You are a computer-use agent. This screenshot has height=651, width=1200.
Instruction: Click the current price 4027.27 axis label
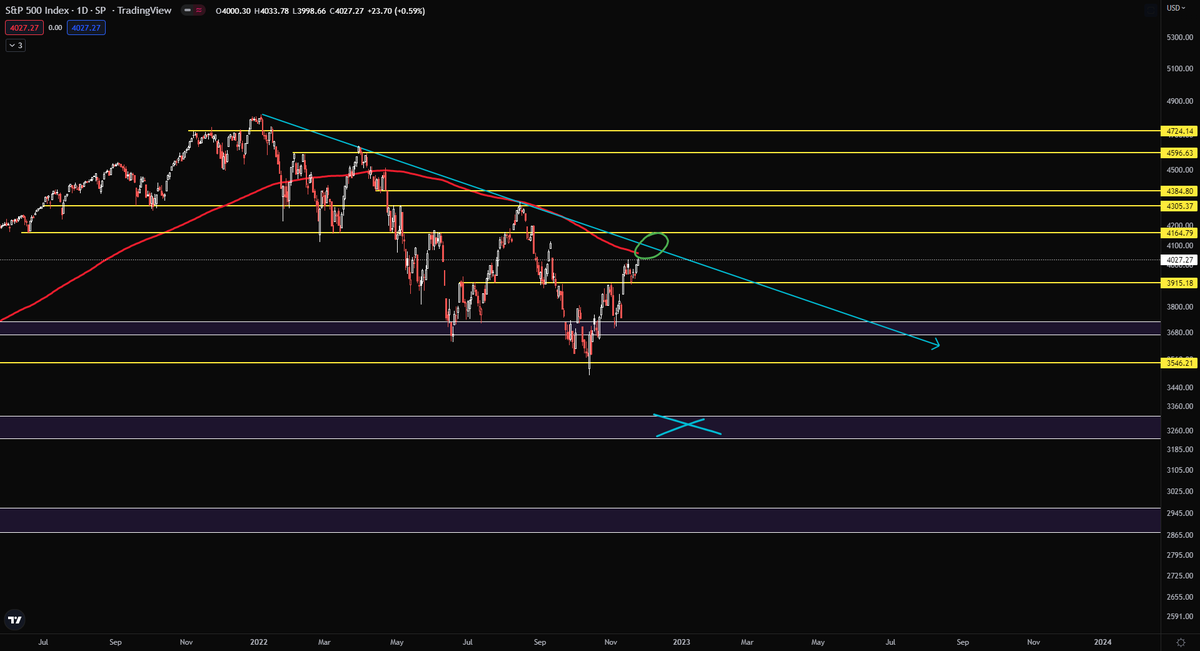(x=1180, y=260)
